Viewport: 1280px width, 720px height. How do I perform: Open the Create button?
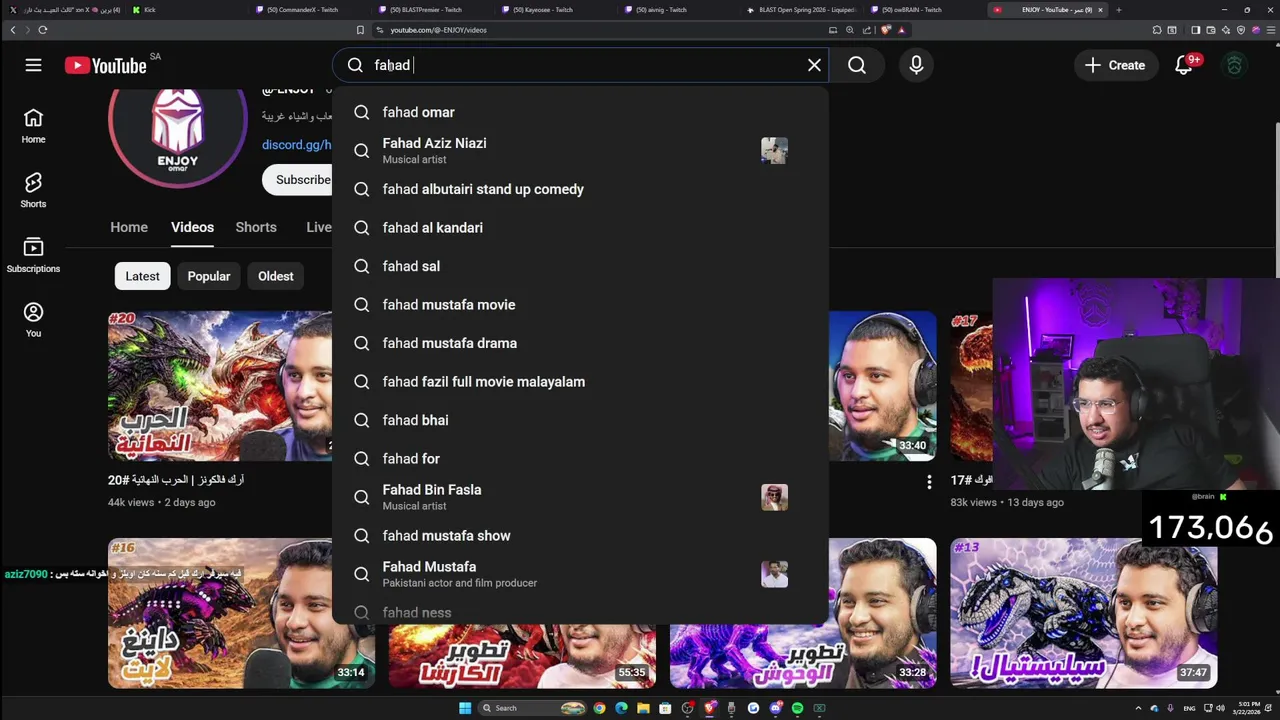[x=1115, y=65]
